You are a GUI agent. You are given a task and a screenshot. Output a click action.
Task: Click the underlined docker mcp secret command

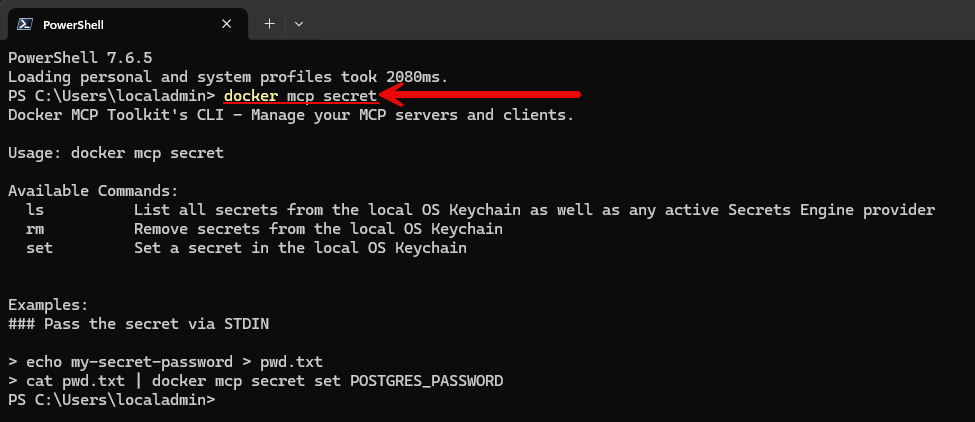300,96
